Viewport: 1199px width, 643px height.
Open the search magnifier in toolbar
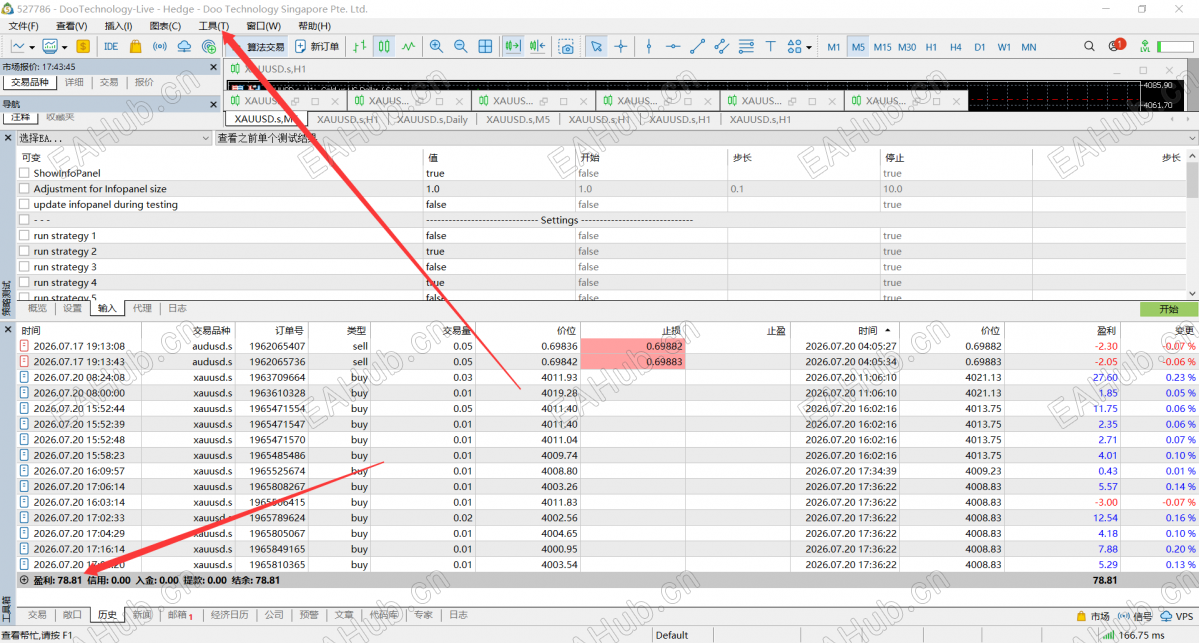pyautogui.click(x=1089, y=47)
